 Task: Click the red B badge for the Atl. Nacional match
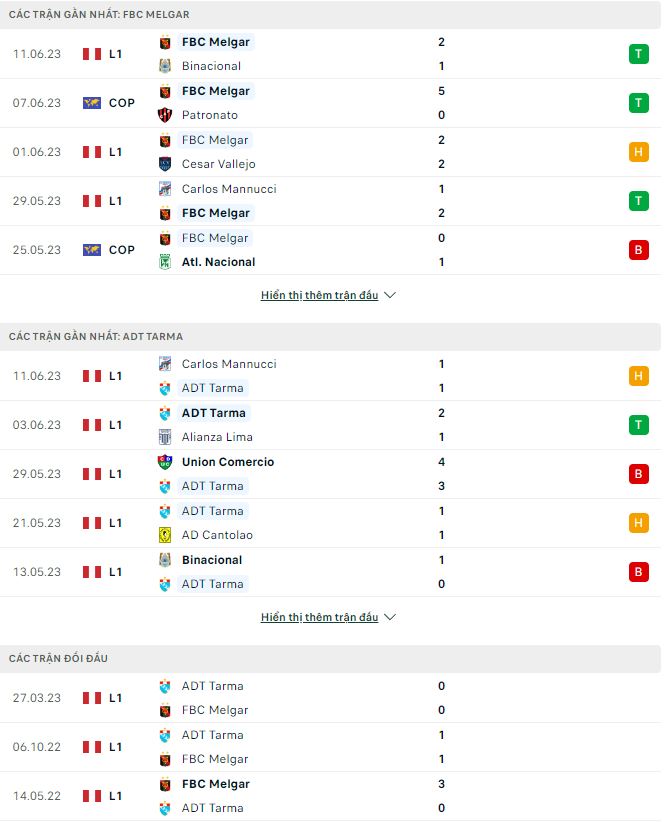click(x=638, y=250)
